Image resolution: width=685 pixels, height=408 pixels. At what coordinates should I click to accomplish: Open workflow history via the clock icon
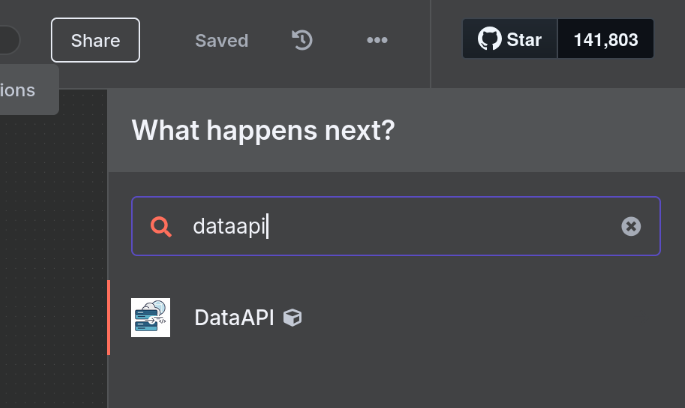[302, 40]
